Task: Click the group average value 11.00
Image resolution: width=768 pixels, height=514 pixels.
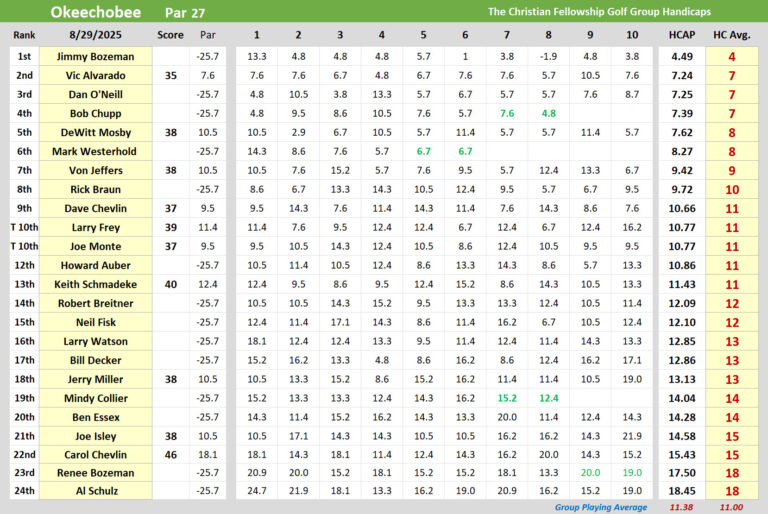Action: pos(731,507)
